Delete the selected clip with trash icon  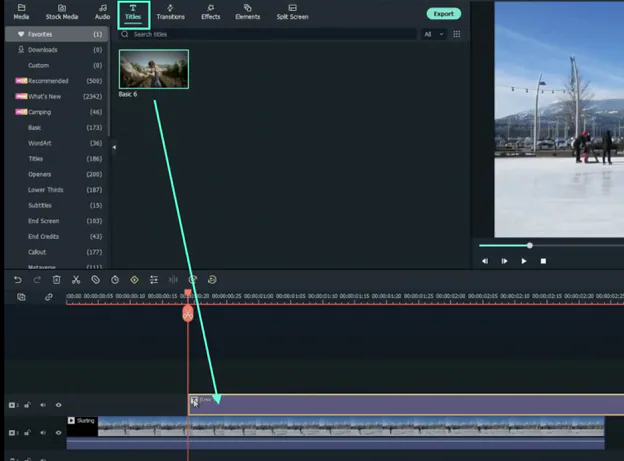pos(57,280)
